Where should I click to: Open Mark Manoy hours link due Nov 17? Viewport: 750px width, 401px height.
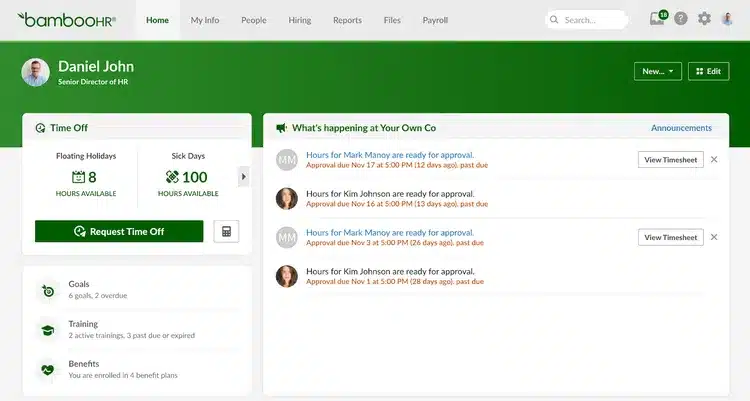pyautogui.click(x=390, y=155)
